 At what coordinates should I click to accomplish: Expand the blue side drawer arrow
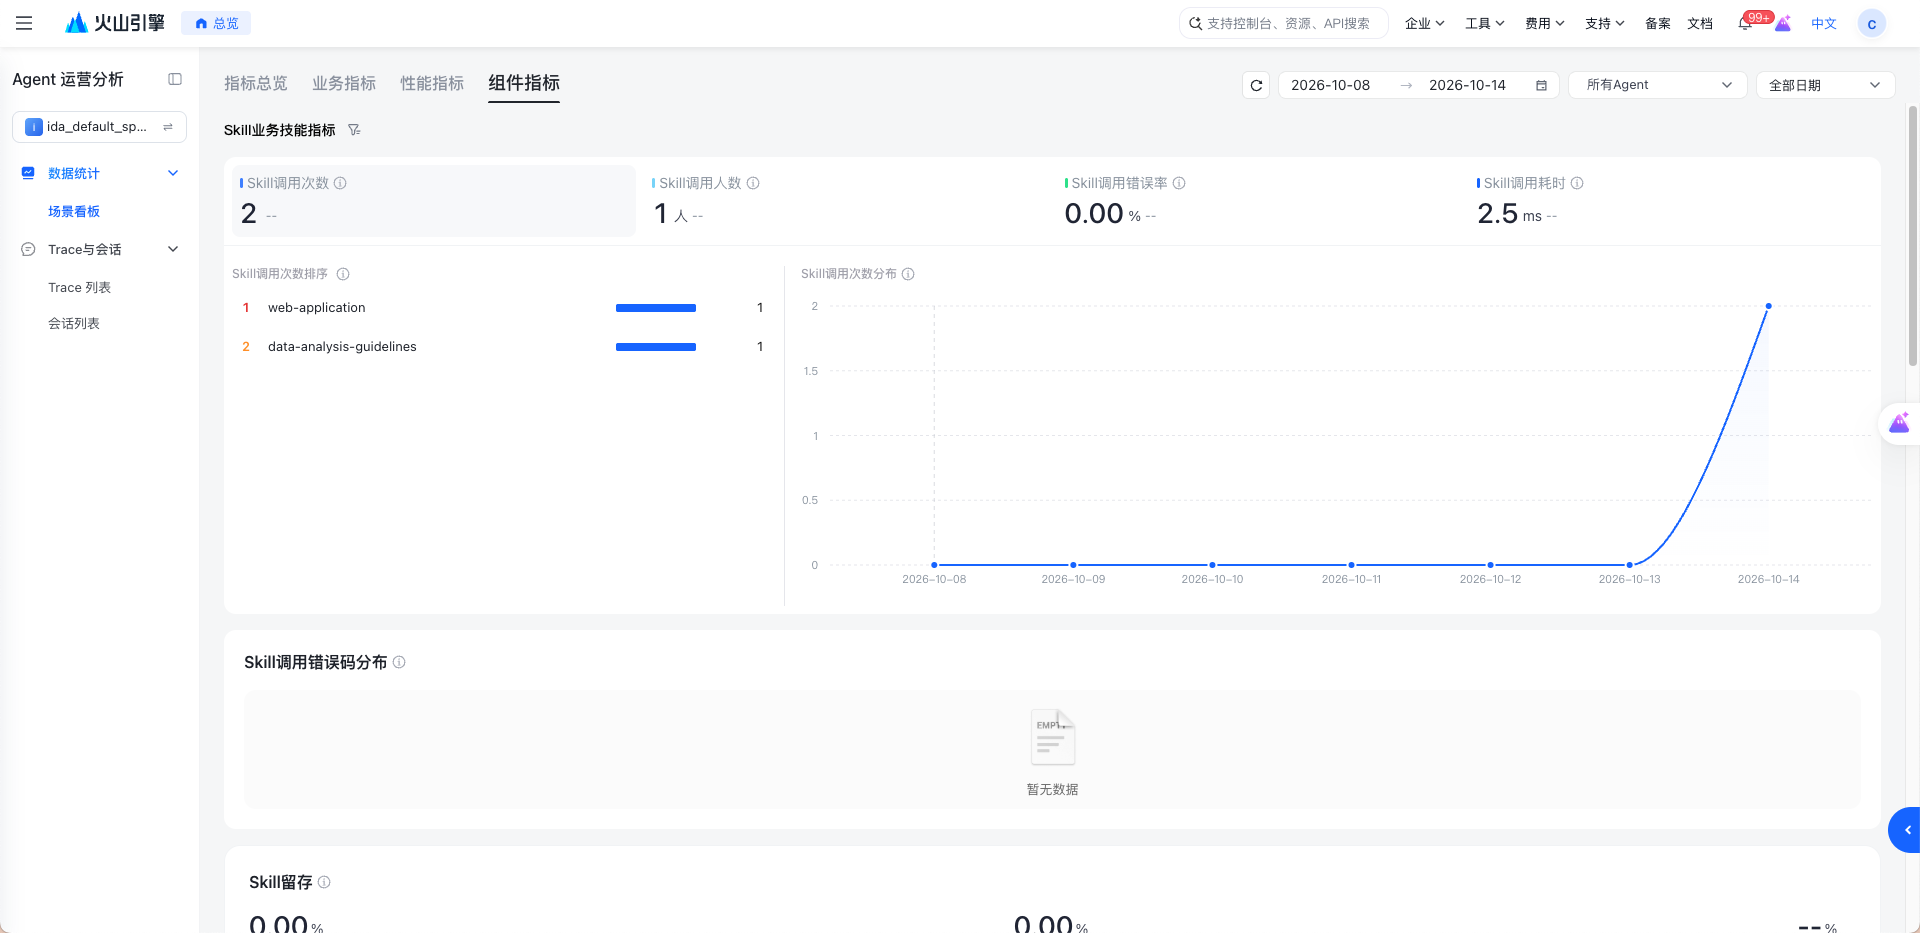coord(1906,830)
